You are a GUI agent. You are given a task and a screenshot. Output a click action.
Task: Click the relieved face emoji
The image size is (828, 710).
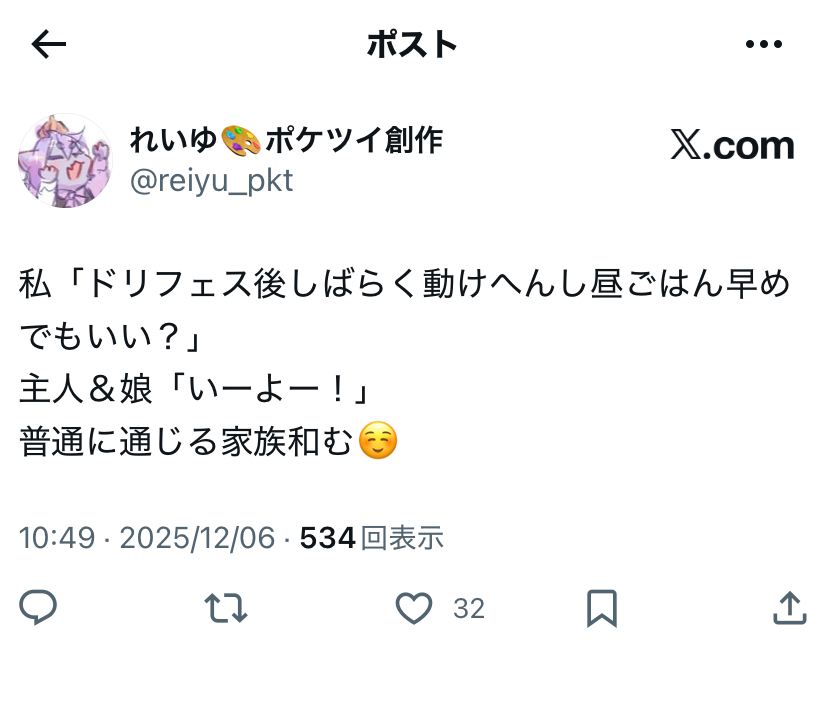pyautogui.click(x=378, y=441)
